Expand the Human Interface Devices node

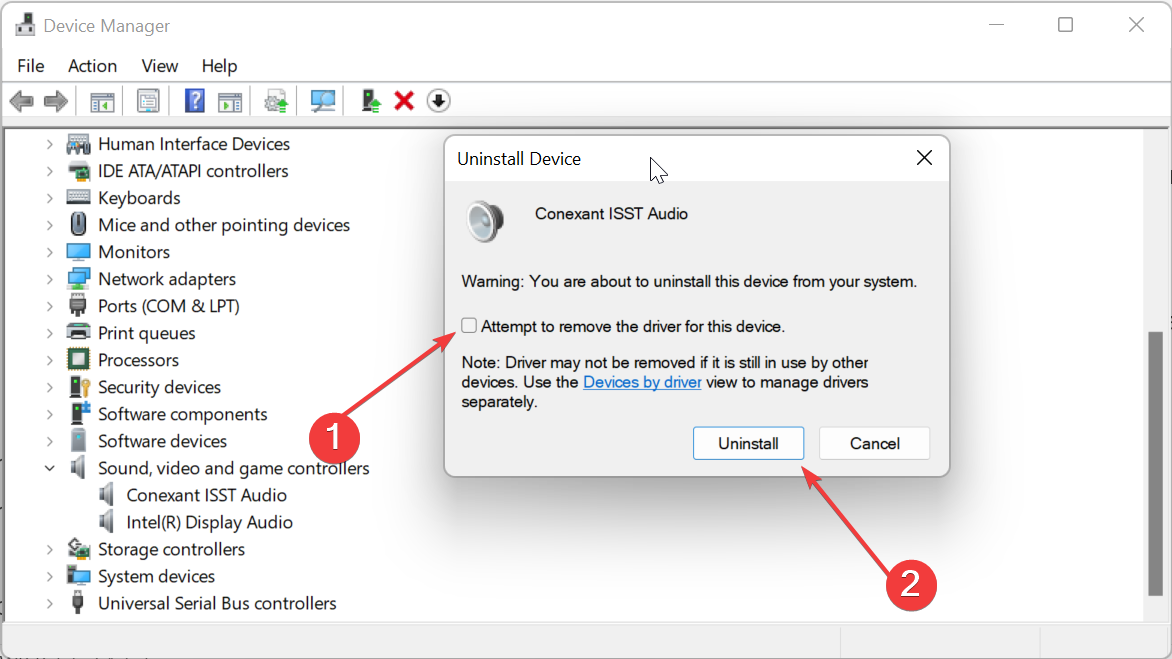click(49, 144)
